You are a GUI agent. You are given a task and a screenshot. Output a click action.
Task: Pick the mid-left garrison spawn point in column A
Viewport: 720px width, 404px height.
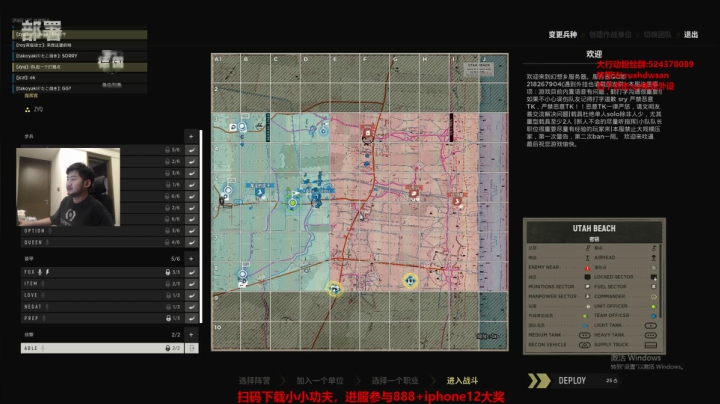(228, 190)
